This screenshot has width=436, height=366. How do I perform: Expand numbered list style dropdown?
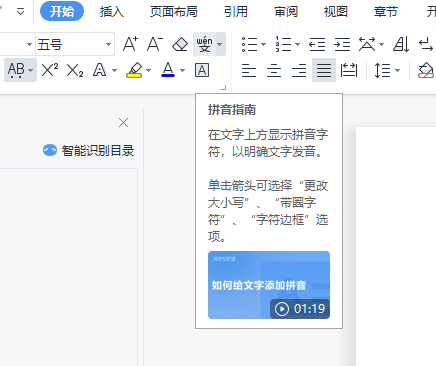[x=297, y=44]
